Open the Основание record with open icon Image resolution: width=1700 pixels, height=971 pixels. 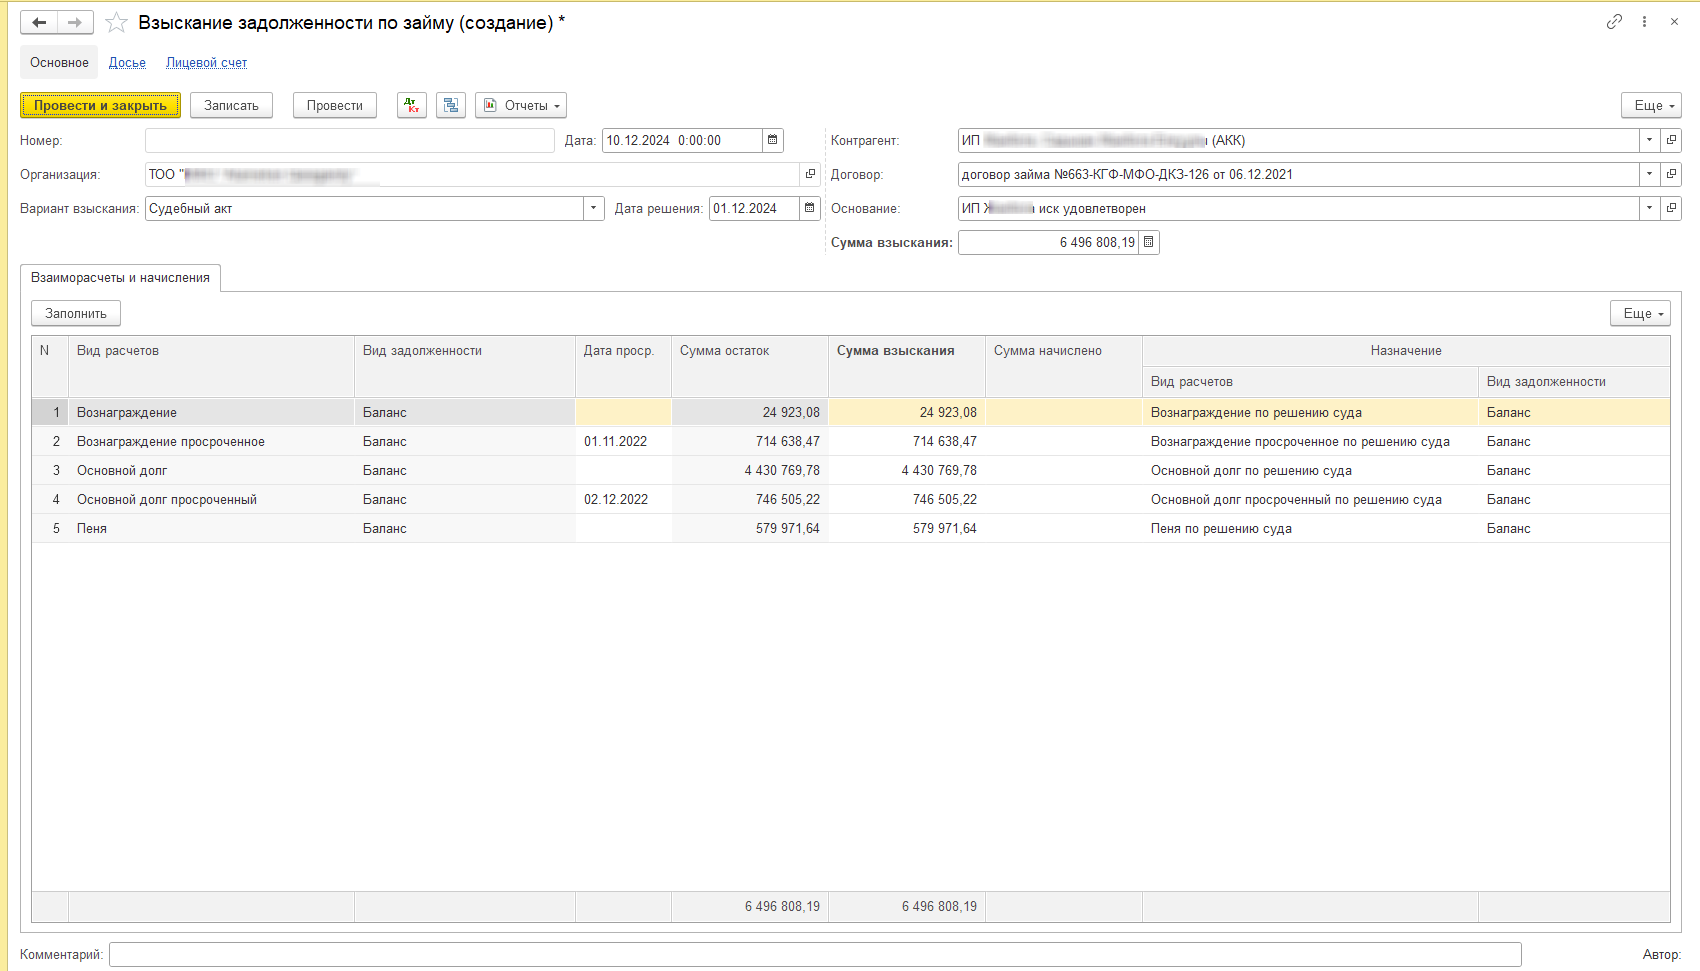pyautogui.click(x=1671, y=208)
